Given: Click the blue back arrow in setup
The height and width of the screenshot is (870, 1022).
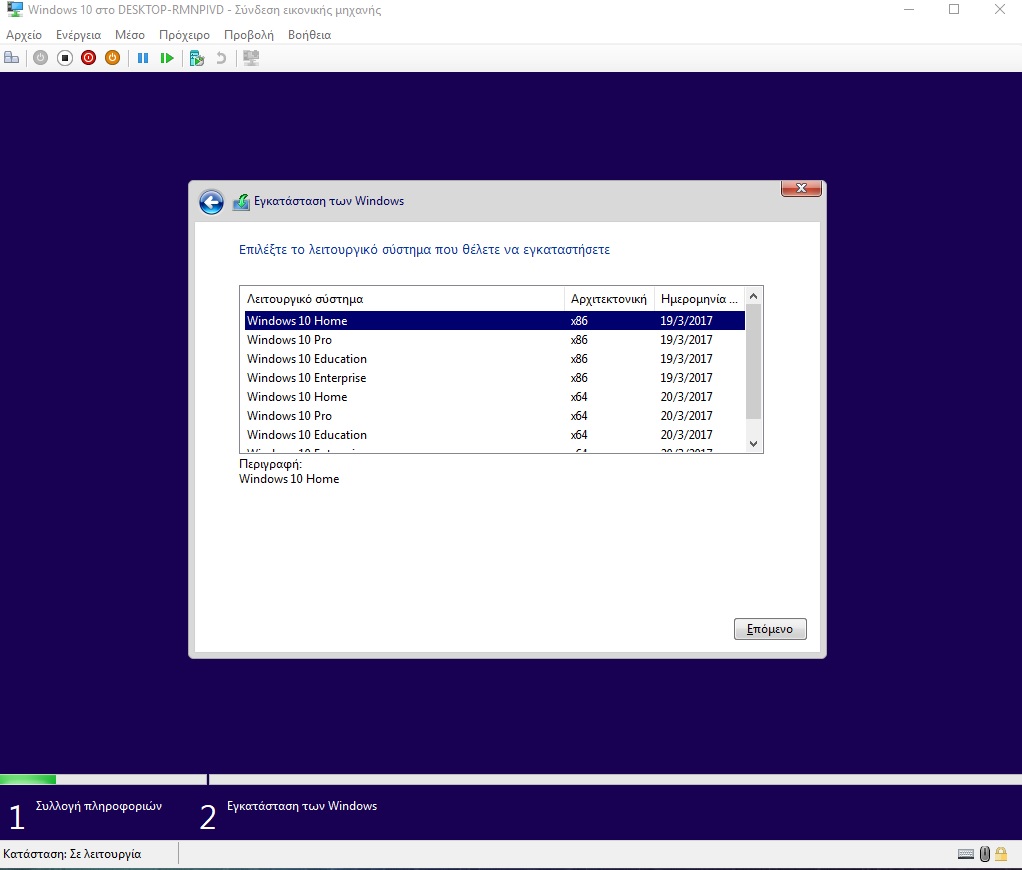Looking at the screenshot, I should (211, 202).
